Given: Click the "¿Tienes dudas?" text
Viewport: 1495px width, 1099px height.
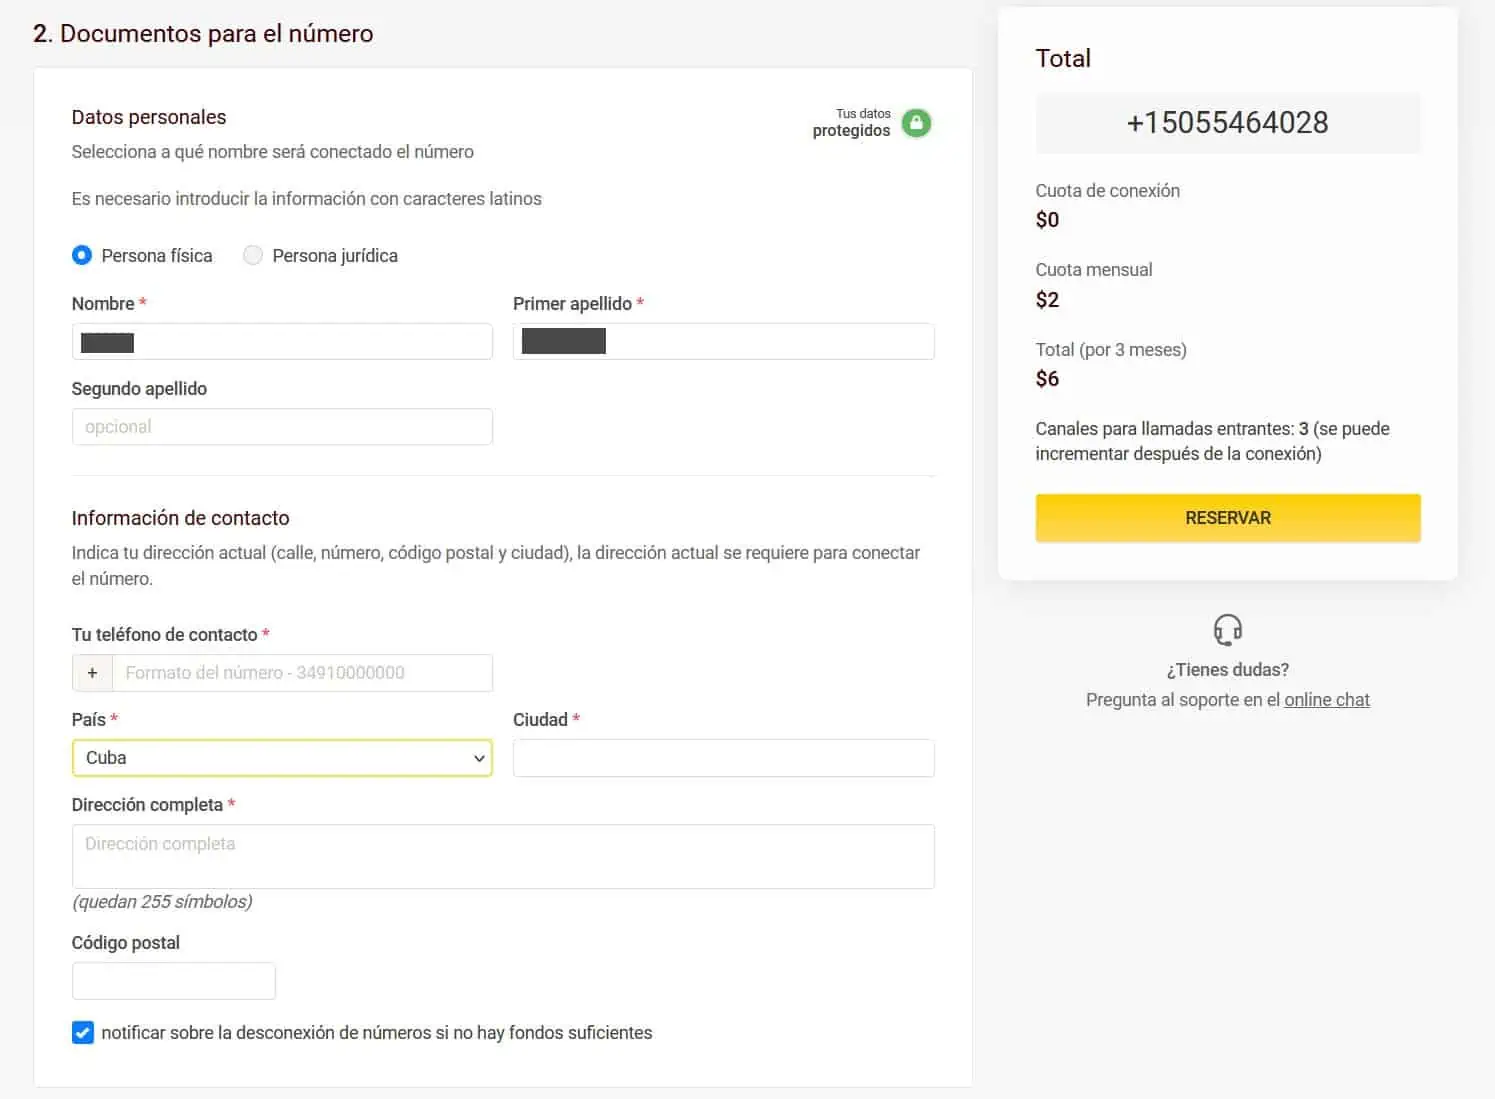Looking at the screenshot, I should pos(1228,670).
